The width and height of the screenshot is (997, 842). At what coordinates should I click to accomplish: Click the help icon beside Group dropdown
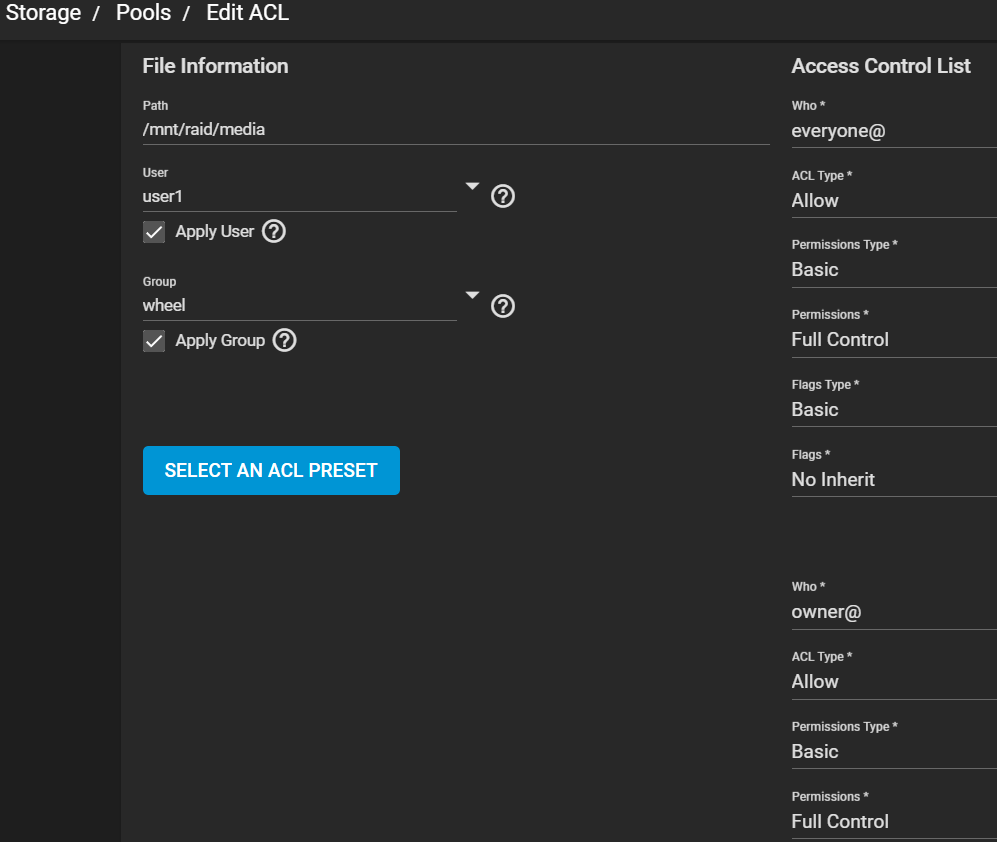pyautogui.click(x=502, y=306)
